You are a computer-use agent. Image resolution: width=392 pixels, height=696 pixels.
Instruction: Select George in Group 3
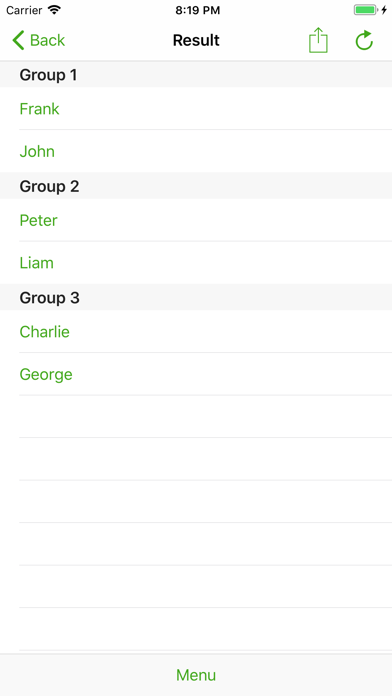tap(196, 374)
